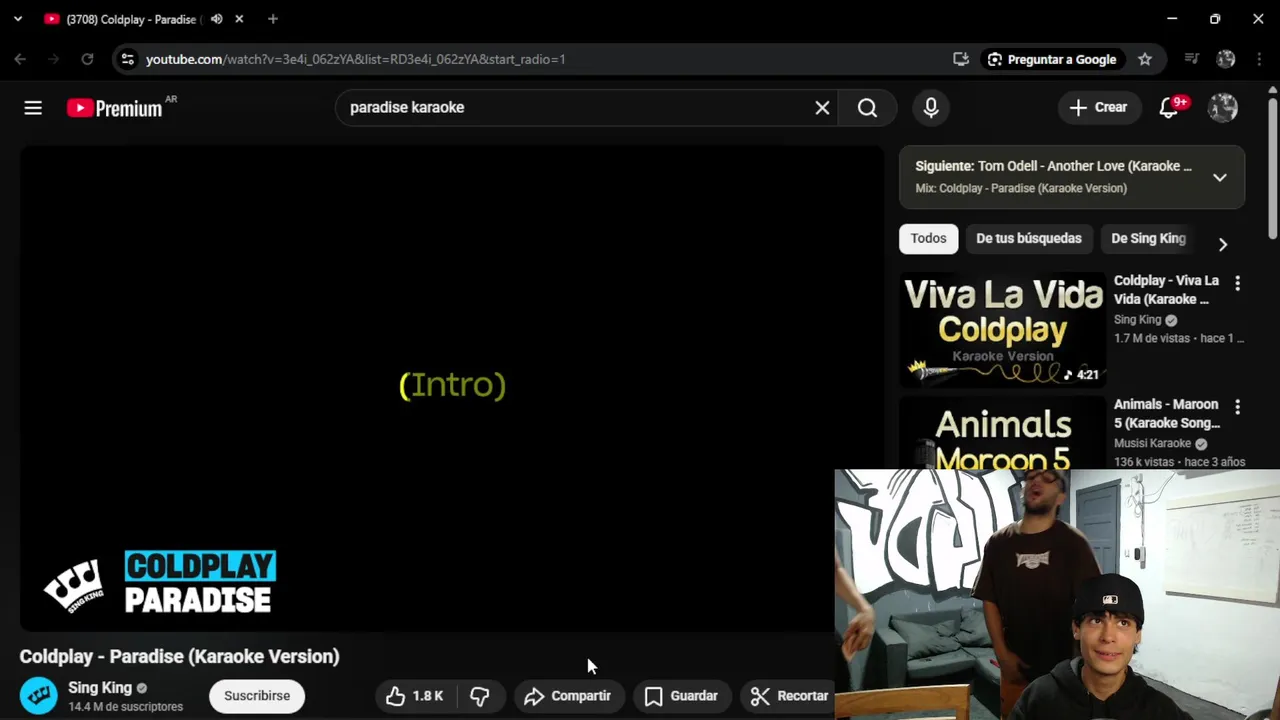Open the notifications bell
1280x720 pixels.
[1169, 108]
